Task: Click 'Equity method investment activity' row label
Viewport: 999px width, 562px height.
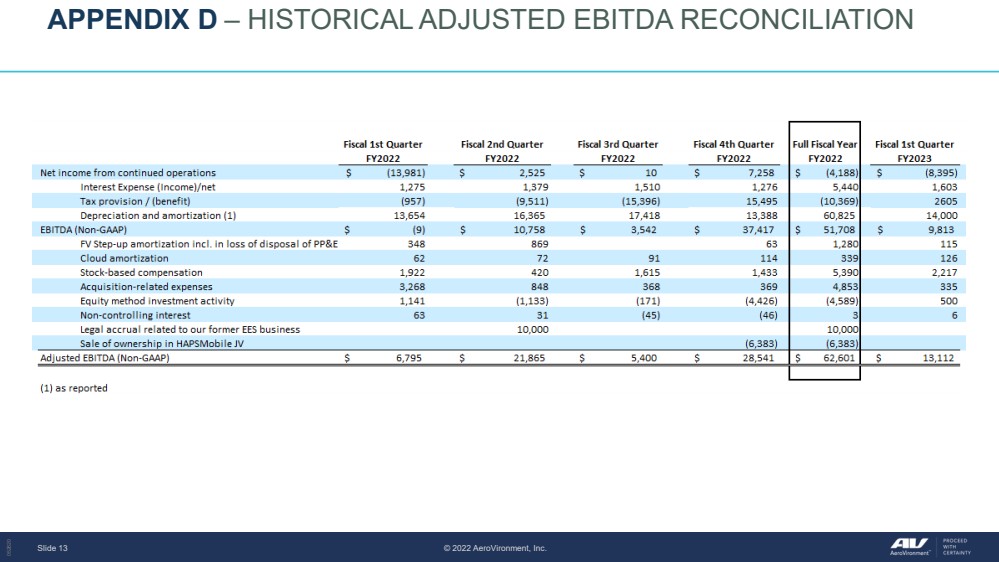Action: click(157, 301)
